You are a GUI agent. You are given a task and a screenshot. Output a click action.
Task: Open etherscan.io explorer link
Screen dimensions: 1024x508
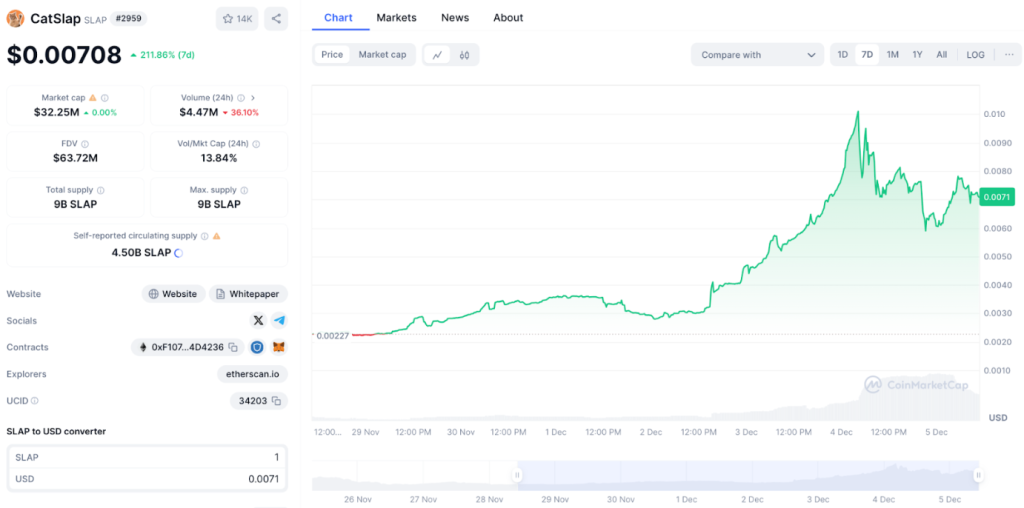[253, 374]
